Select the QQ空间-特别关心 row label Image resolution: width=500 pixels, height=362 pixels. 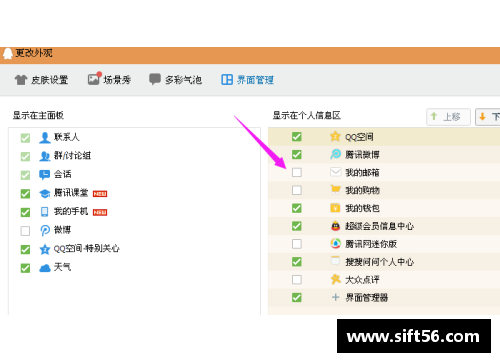(x=87, y=249)
